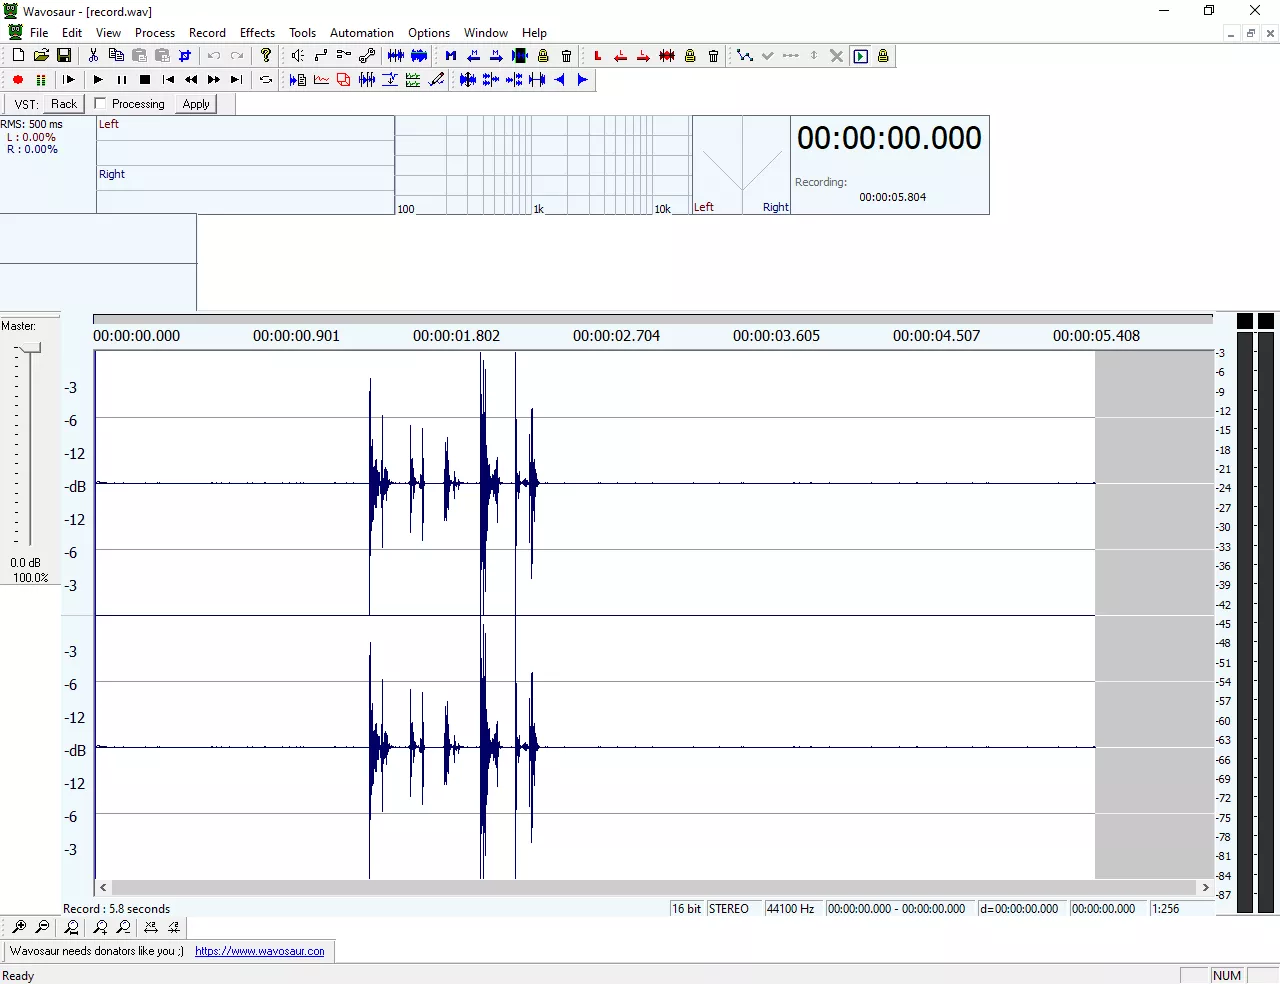Add a loop point with the red L icon
Image resolution: width=1280 pixels, height=984 pixels.
click(x=598, y=56)
